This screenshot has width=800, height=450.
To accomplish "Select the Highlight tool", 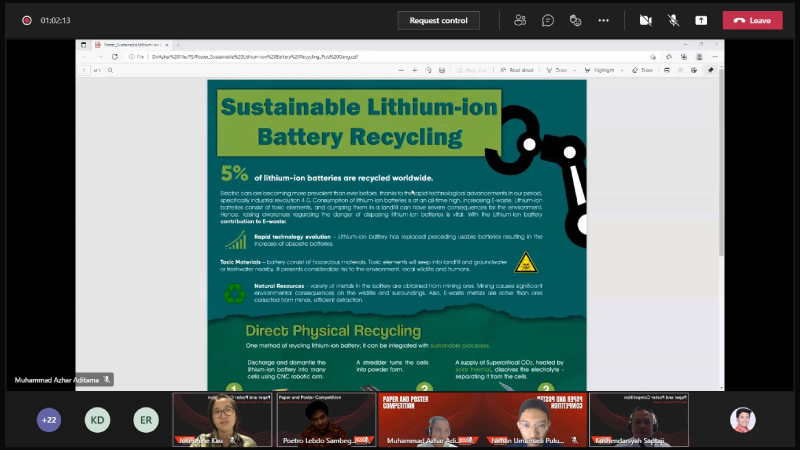I will [599, 70].
